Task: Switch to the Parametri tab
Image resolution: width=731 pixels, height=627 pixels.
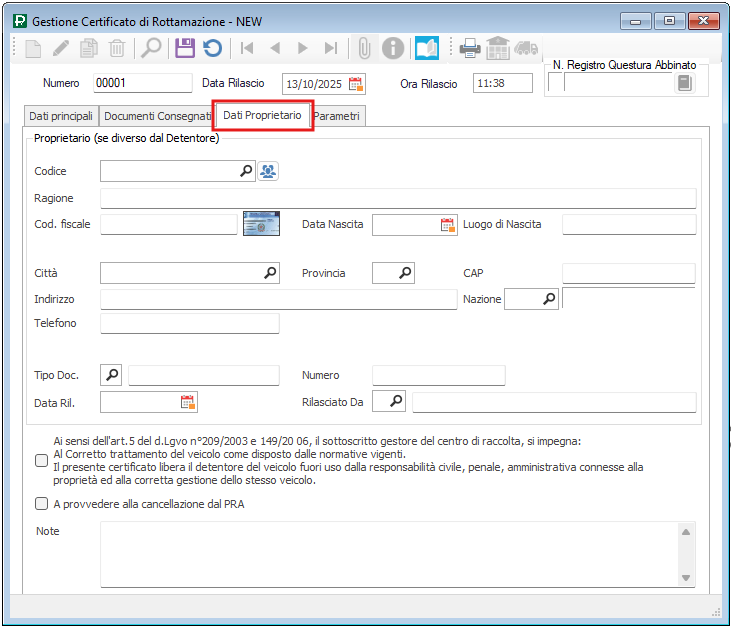Action: pyautogui.click(x=337, y=116)
